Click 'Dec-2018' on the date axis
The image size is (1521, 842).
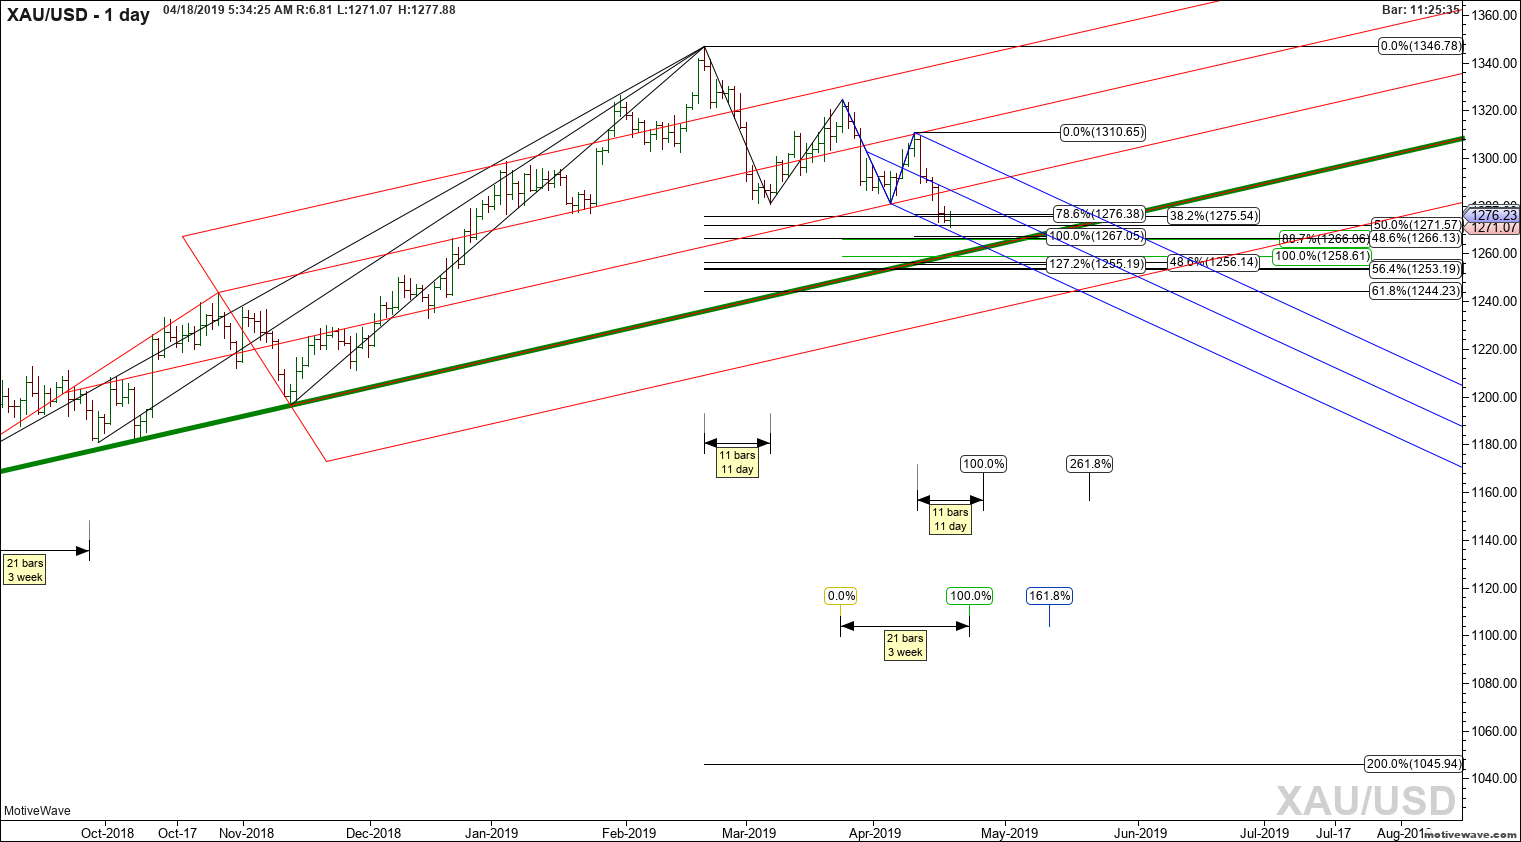371,833
